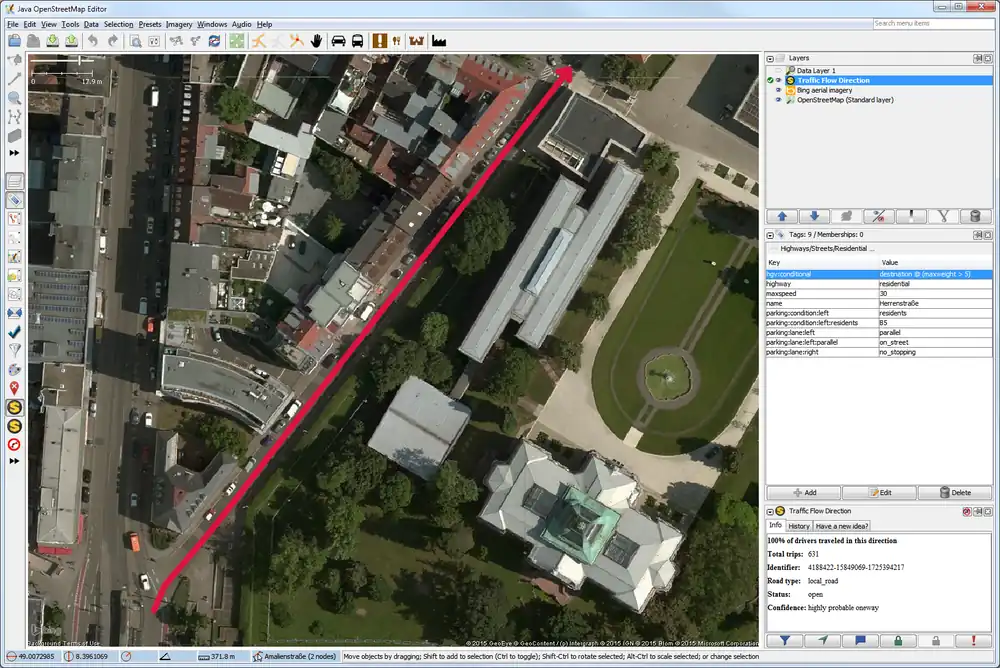
Task: Switch to the History tab
Action: 799,525
